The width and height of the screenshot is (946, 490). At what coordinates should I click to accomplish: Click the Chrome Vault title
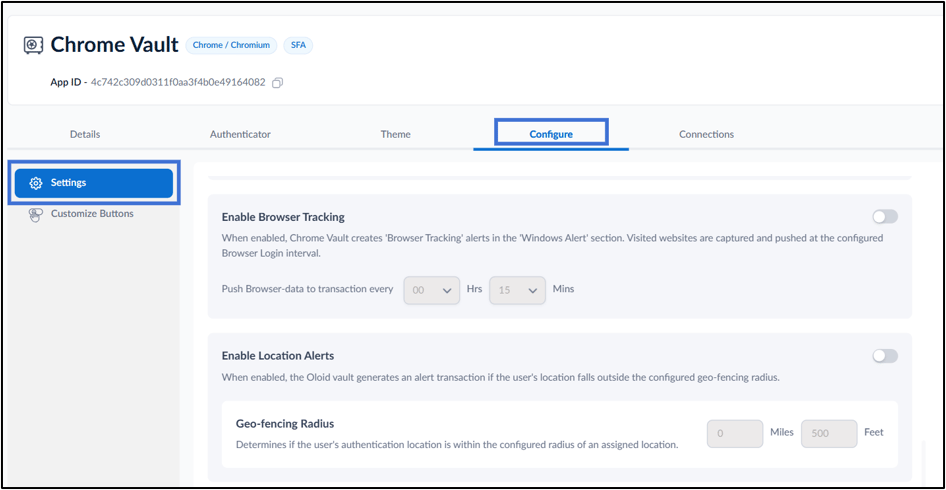point(115,45)
